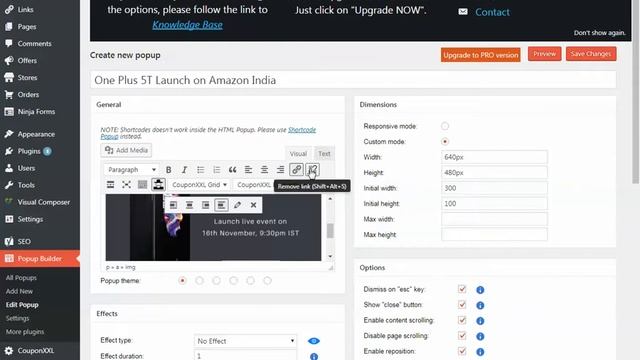This screenshot has width=640, height=360.
Task: Set image align right in image toolbar
Action: (x=205, y=205)
